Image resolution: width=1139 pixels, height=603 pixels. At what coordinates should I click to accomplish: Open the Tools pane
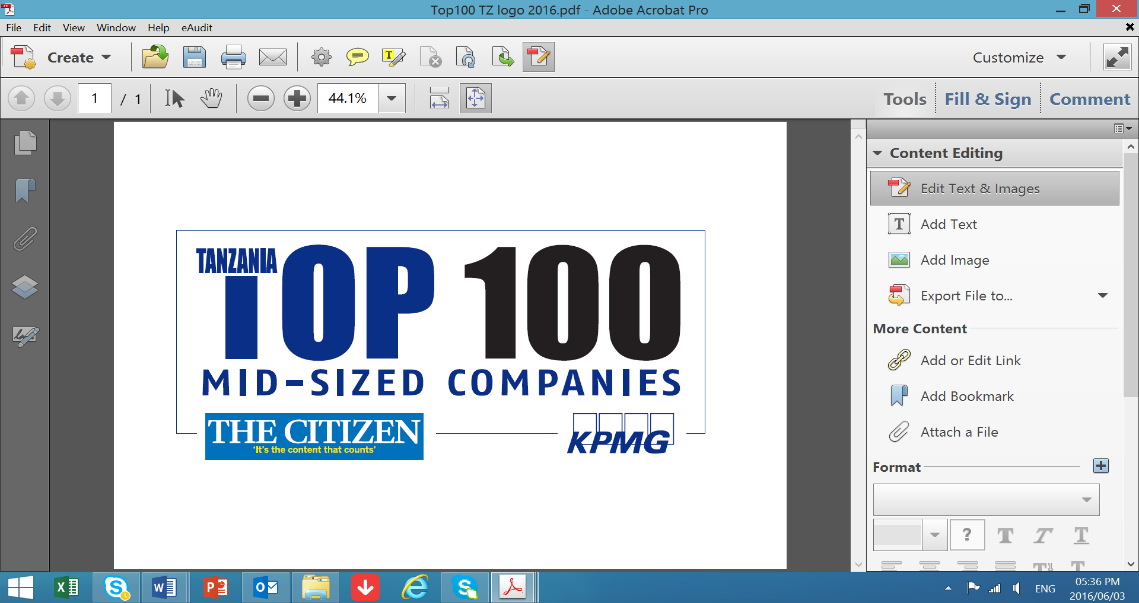coord(904,99)
